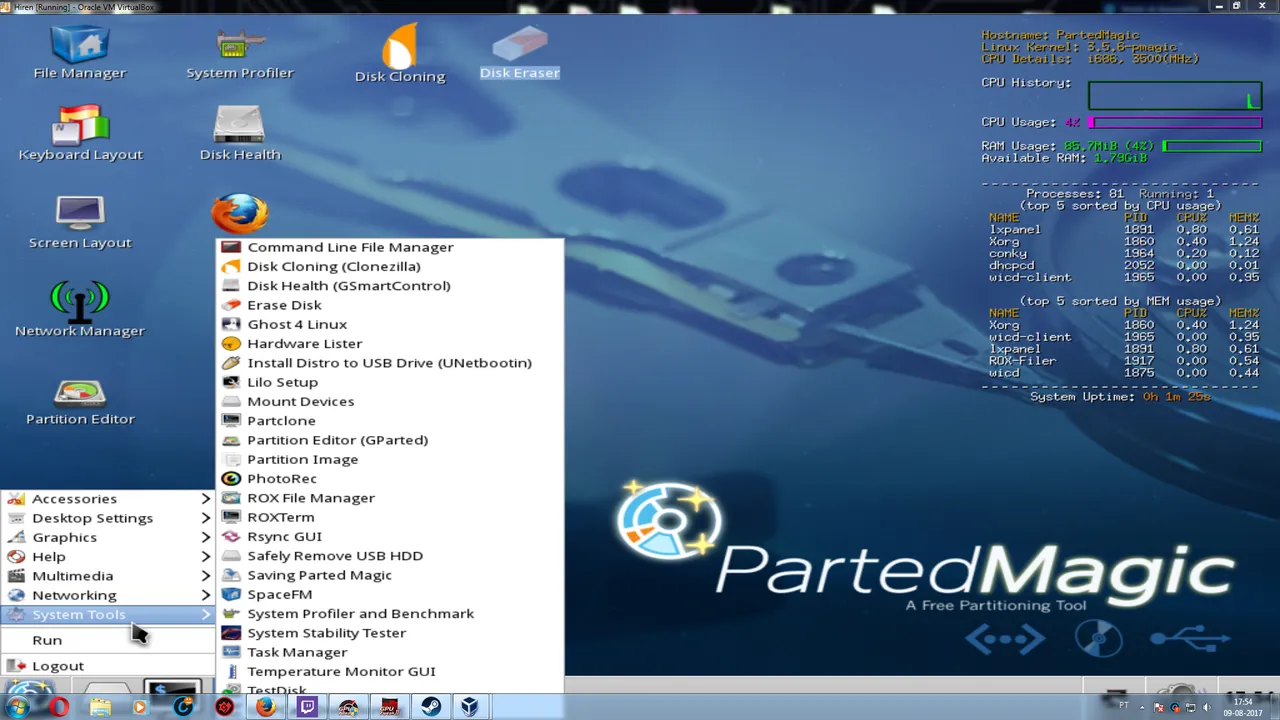Open Keyboard Layout desktop icon
1280x720 pixels.
point(80,133)
